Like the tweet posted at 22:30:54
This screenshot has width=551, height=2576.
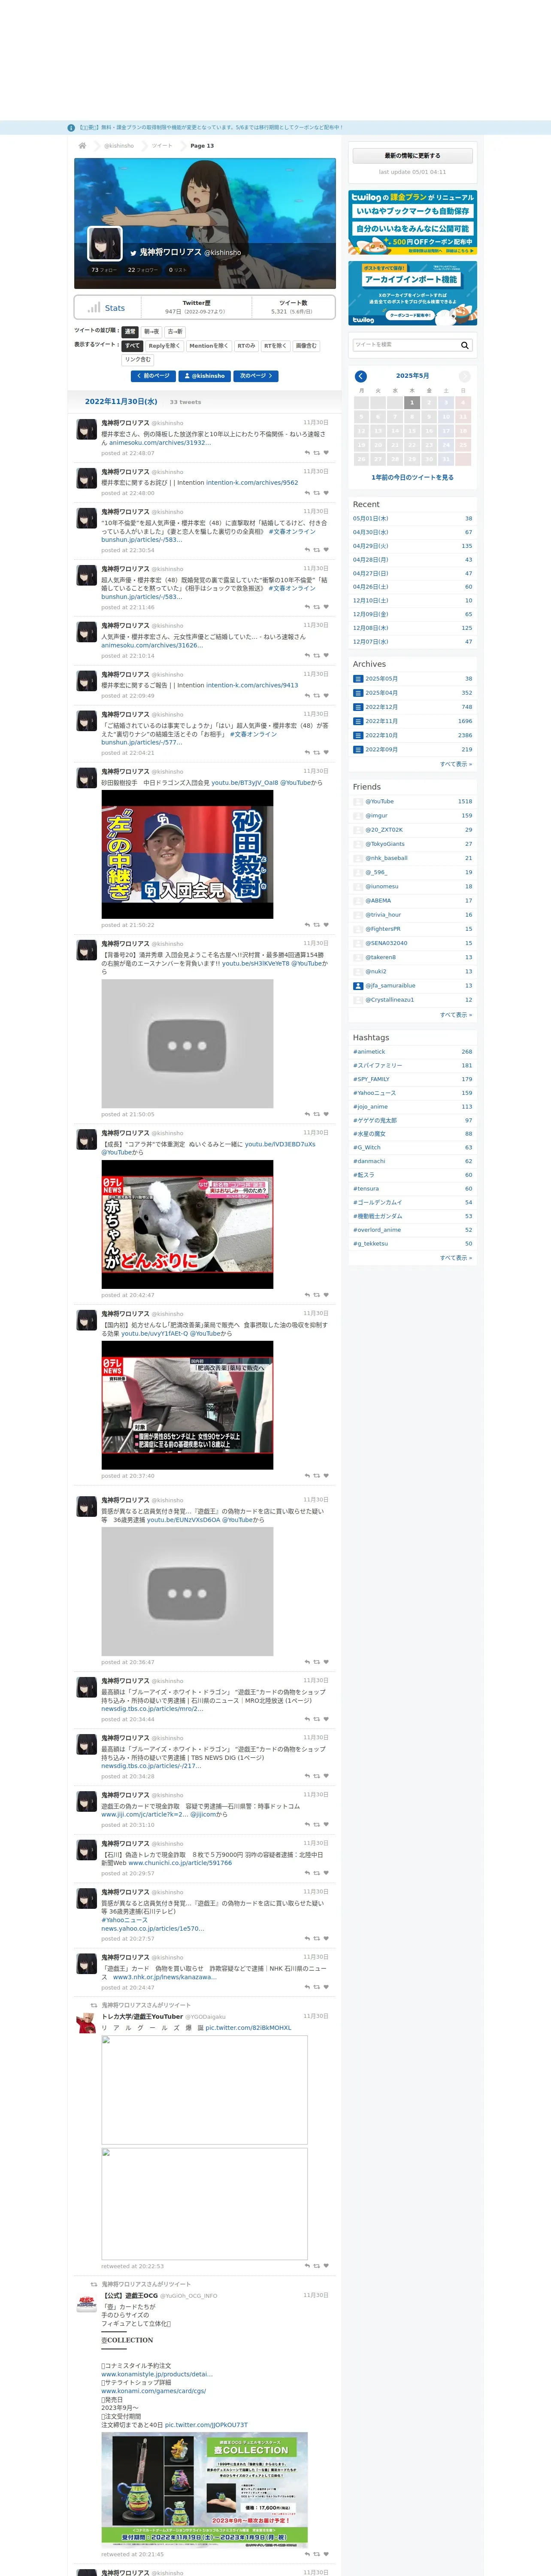pos(326,550)
